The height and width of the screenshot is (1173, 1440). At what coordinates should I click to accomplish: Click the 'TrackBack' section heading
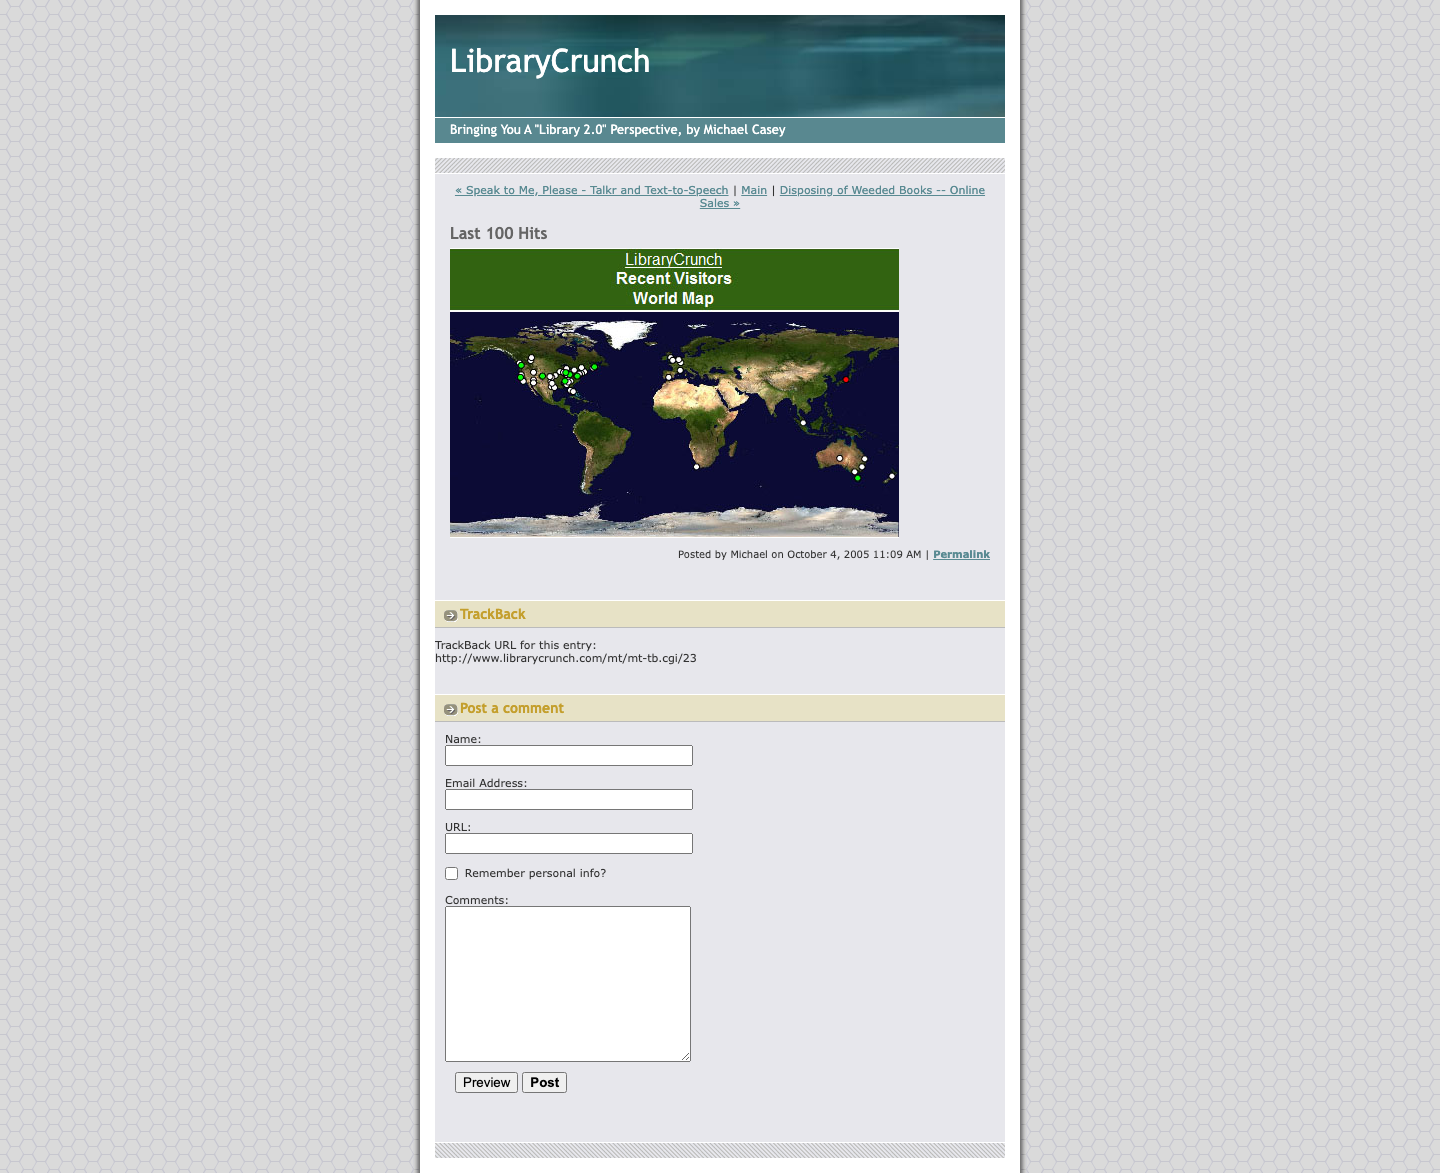[493, 614]
